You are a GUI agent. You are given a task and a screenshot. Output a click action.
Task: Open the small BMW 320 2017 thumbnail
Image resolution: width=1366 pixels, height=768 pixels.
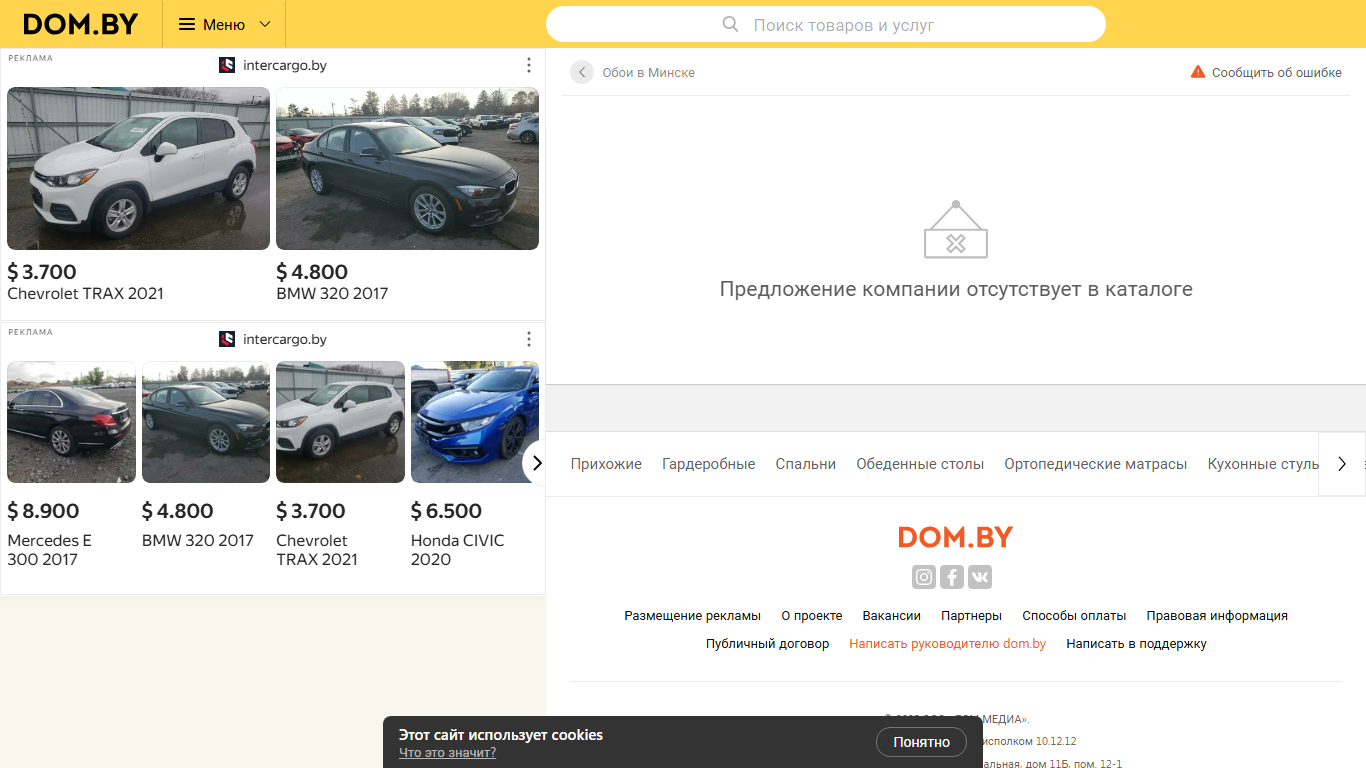tap(206, 422)
